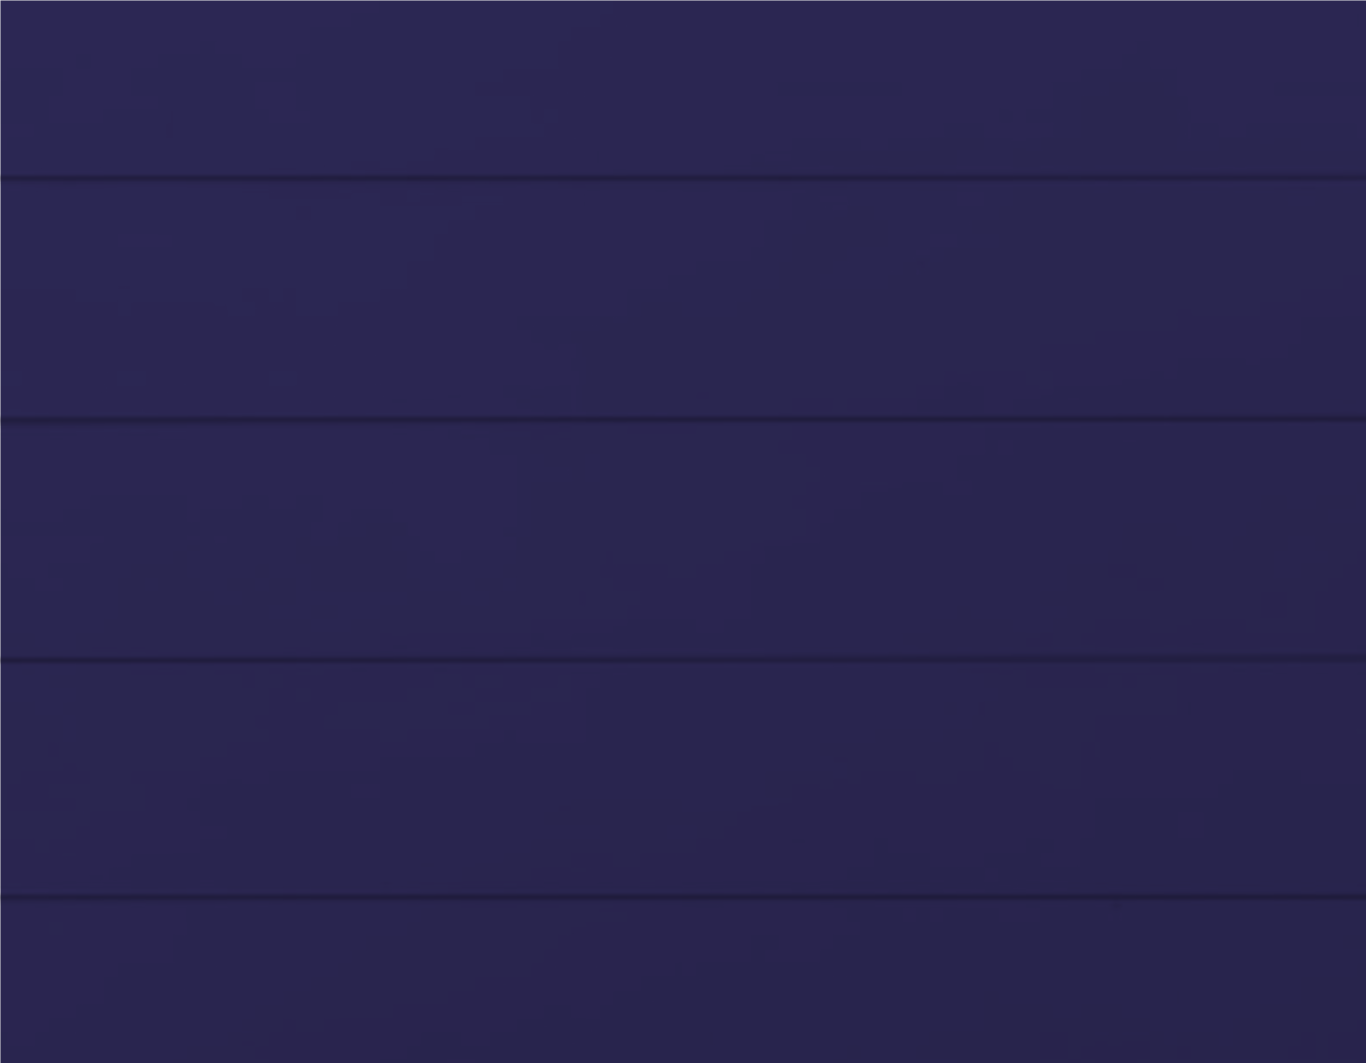
Task: Click the second band from the top
Action: [683, 299]
